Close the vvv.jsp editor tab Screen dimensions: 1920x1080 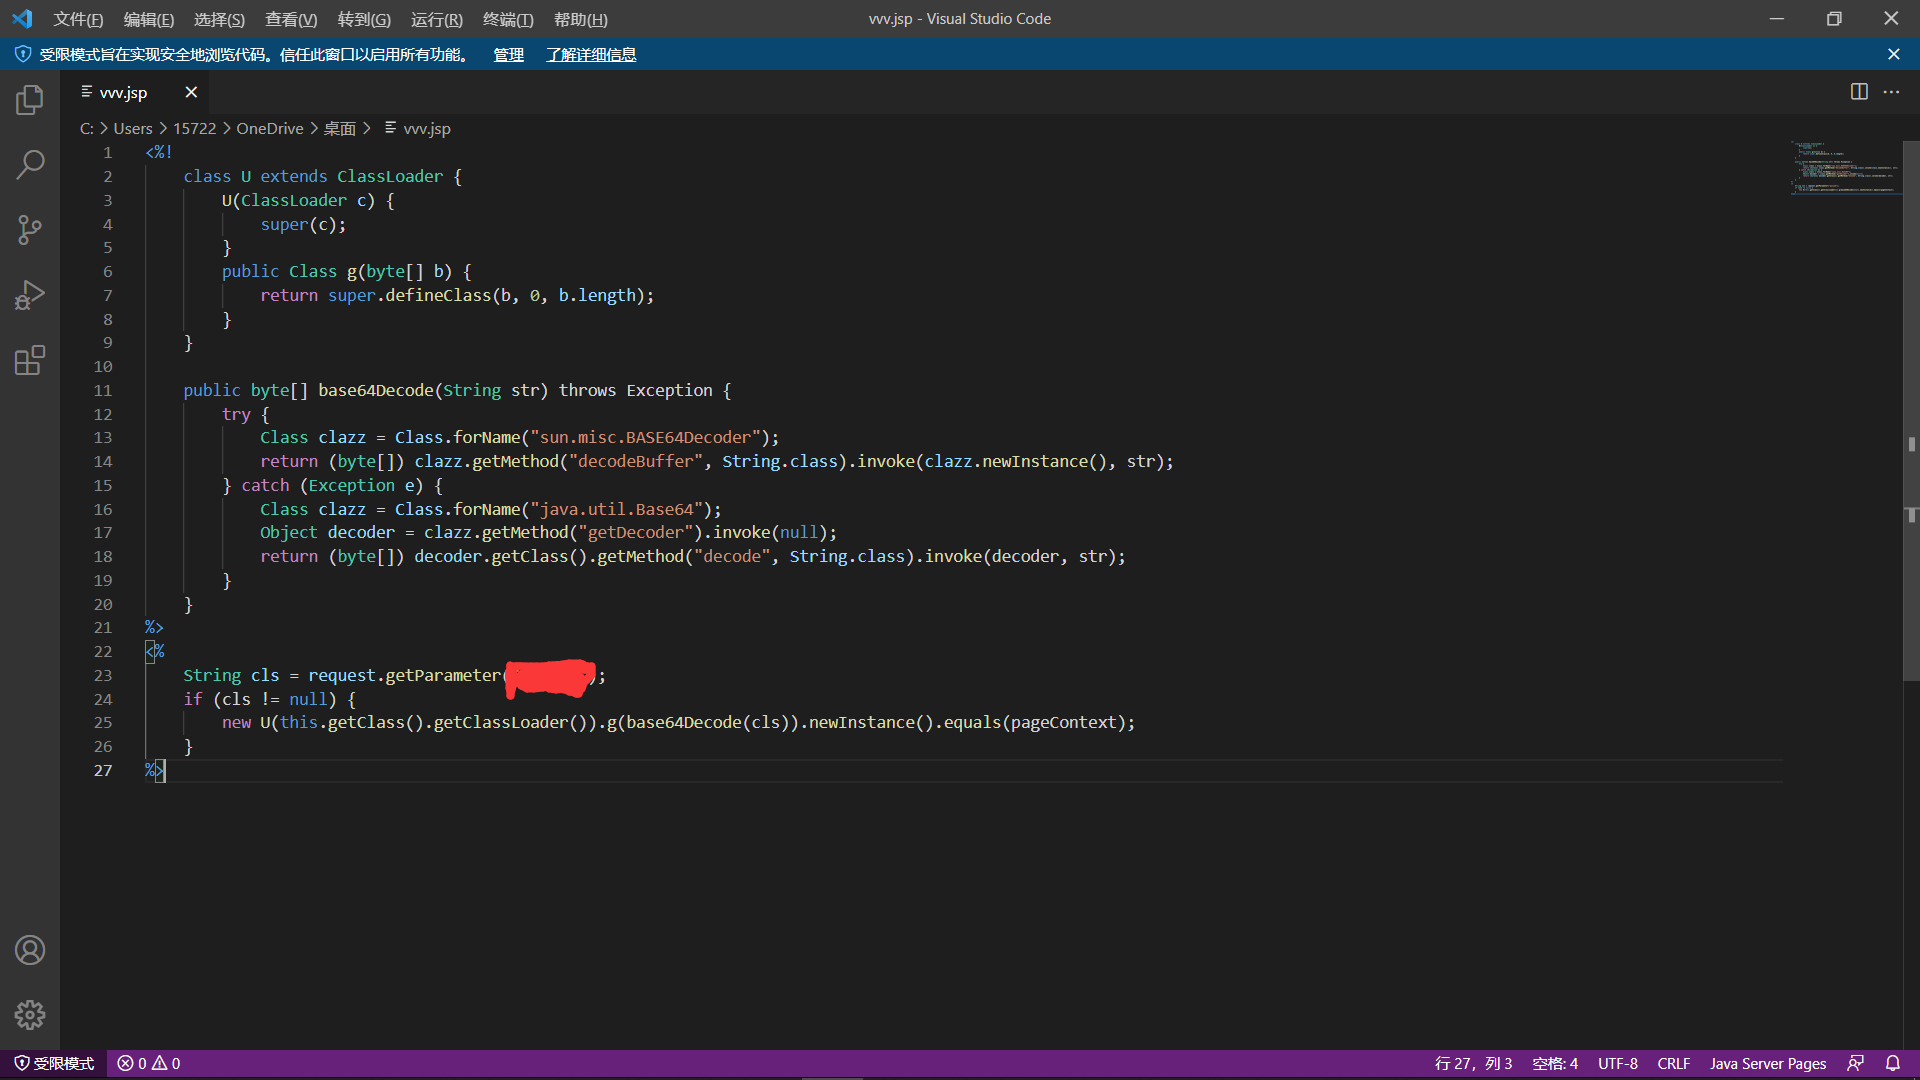(191, 92)
